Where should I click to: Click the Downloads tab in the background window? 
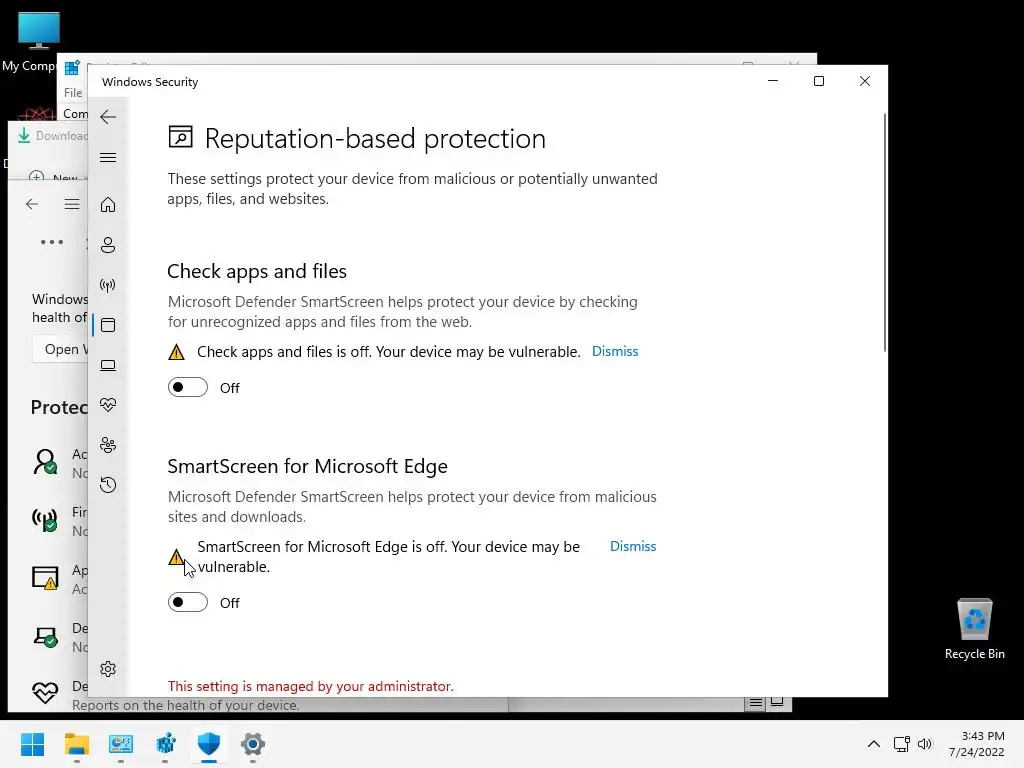(52, 136)
